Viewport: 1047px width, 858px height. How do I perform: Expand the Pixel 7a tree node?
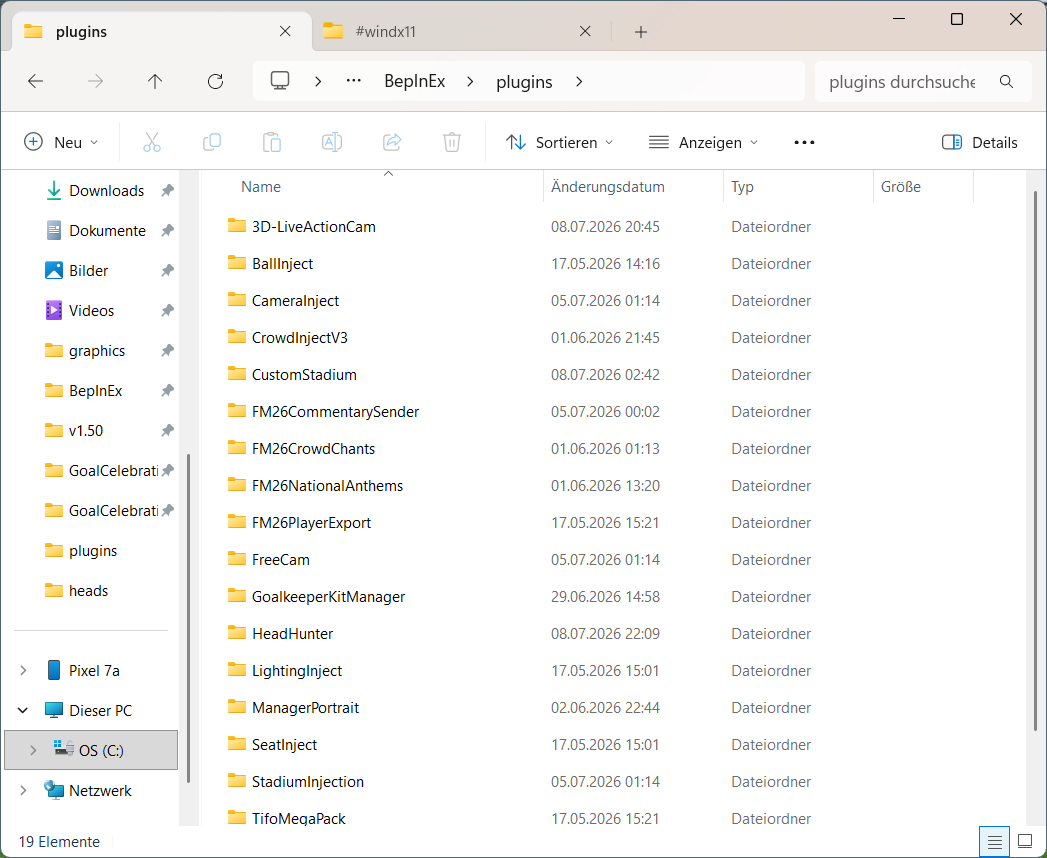[23, 670]
